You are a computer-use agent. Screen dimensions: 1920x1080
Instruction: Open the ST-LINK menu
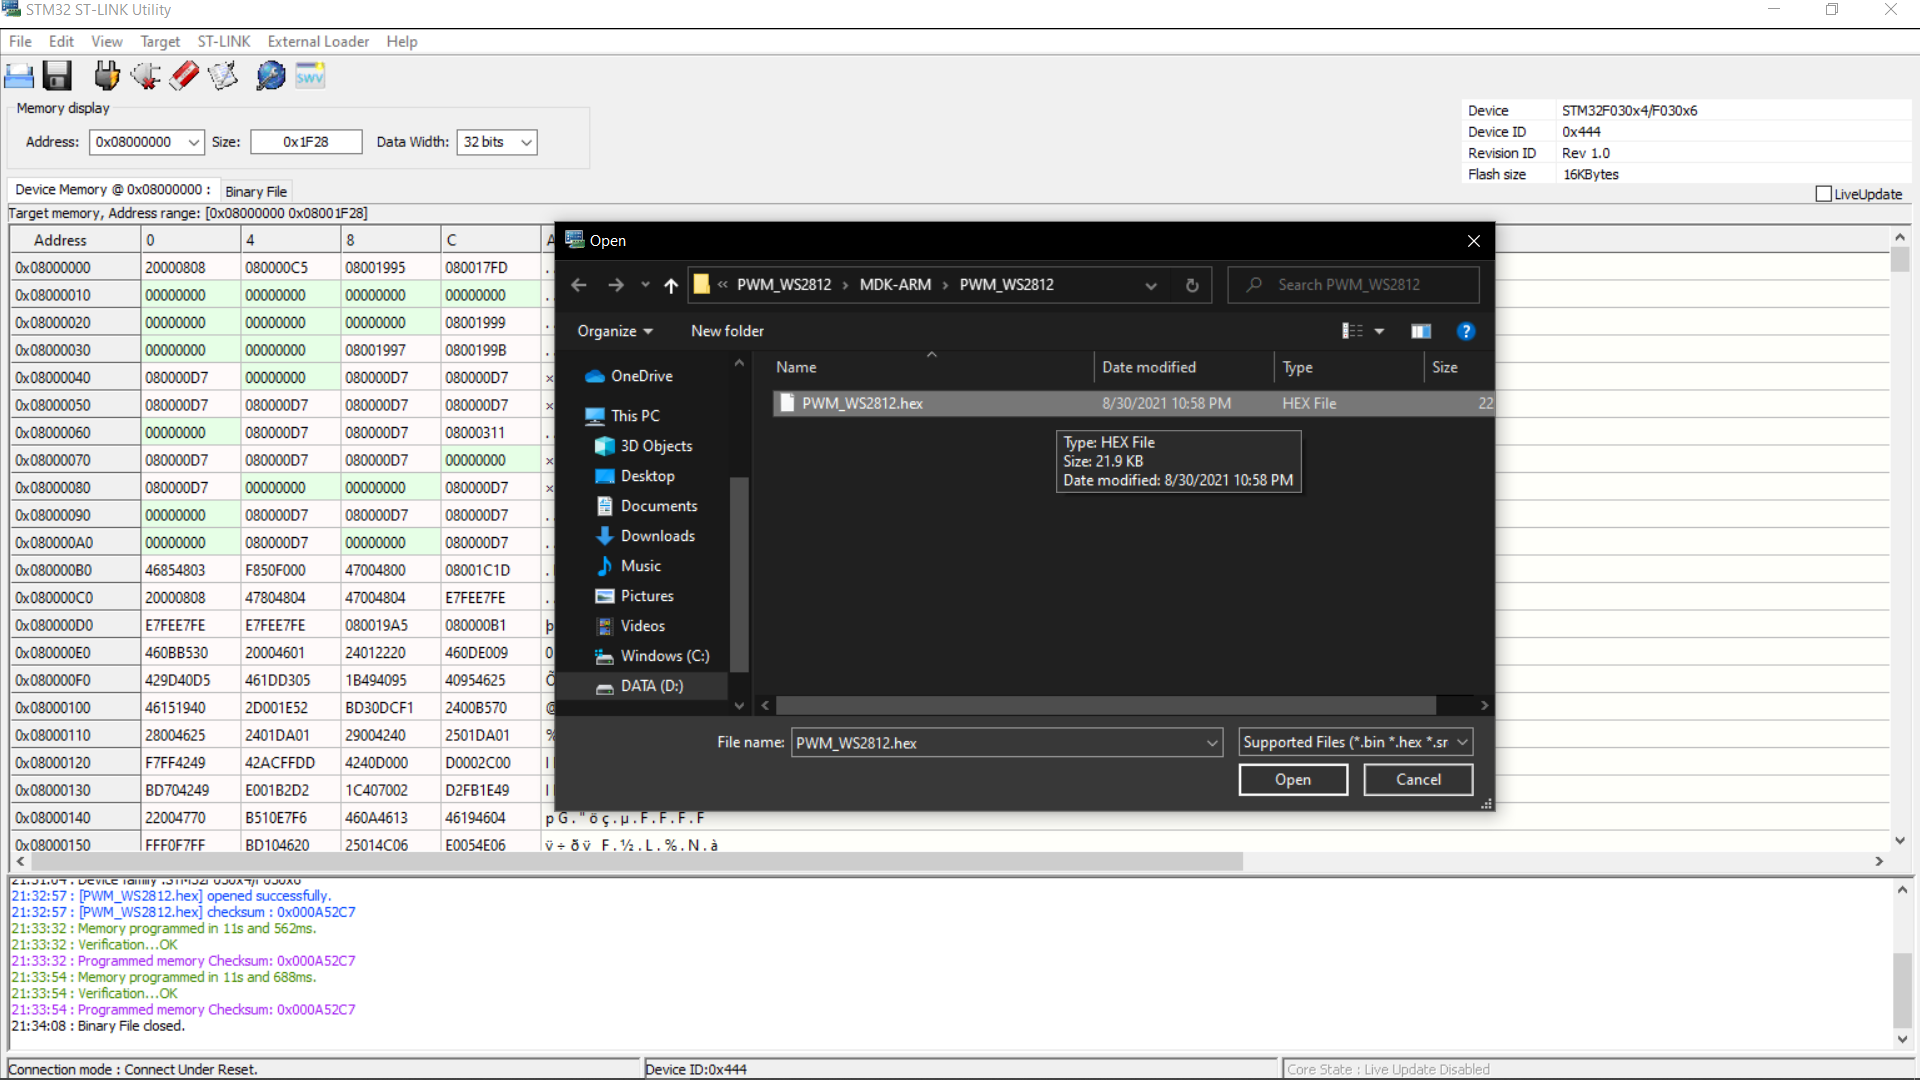tap(224, 42)
